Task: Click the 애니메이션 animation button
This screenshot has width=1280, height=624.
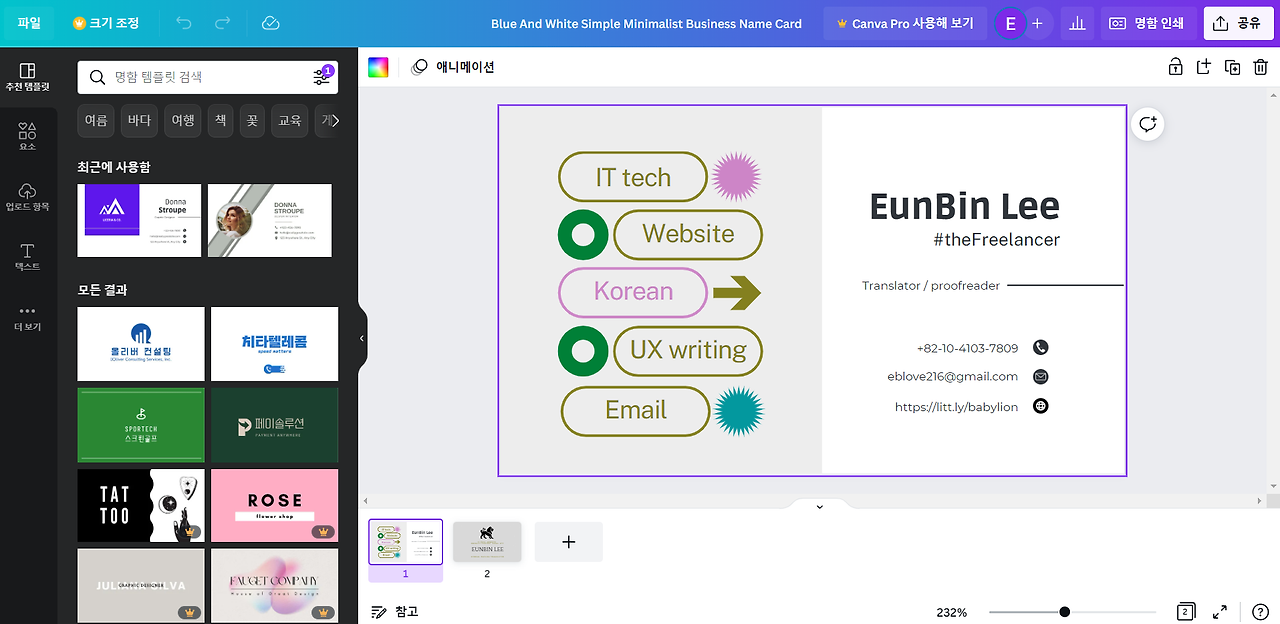Action: (x=454, y=67)
